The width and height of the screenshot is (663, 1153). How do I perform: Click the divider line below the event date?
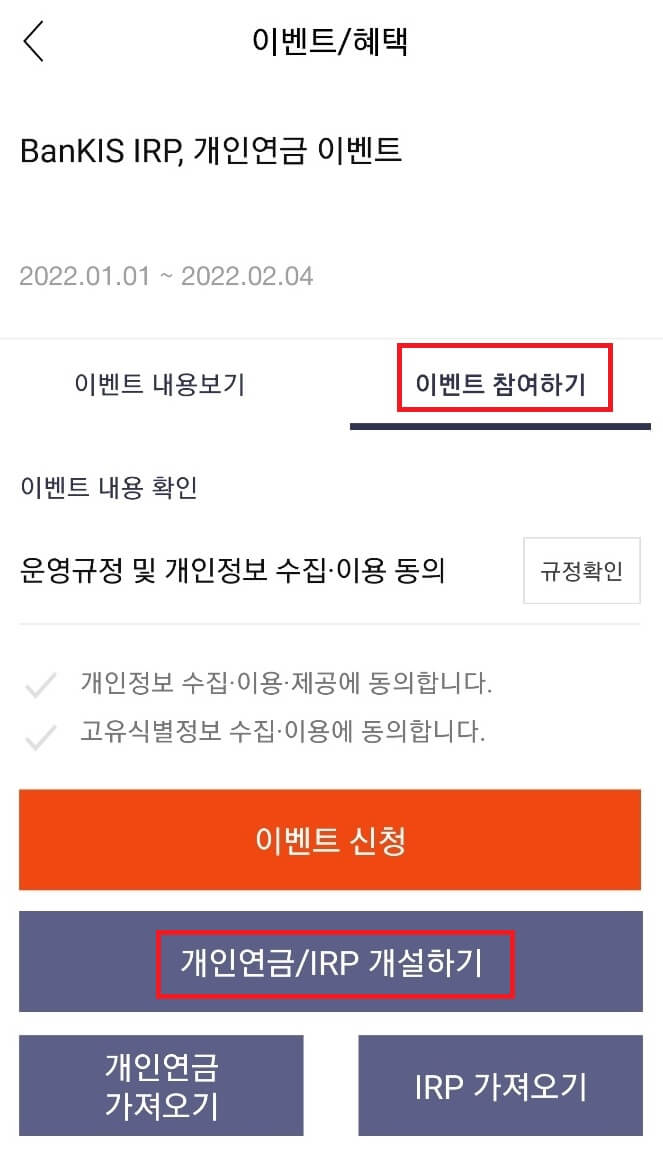(332, 339)
